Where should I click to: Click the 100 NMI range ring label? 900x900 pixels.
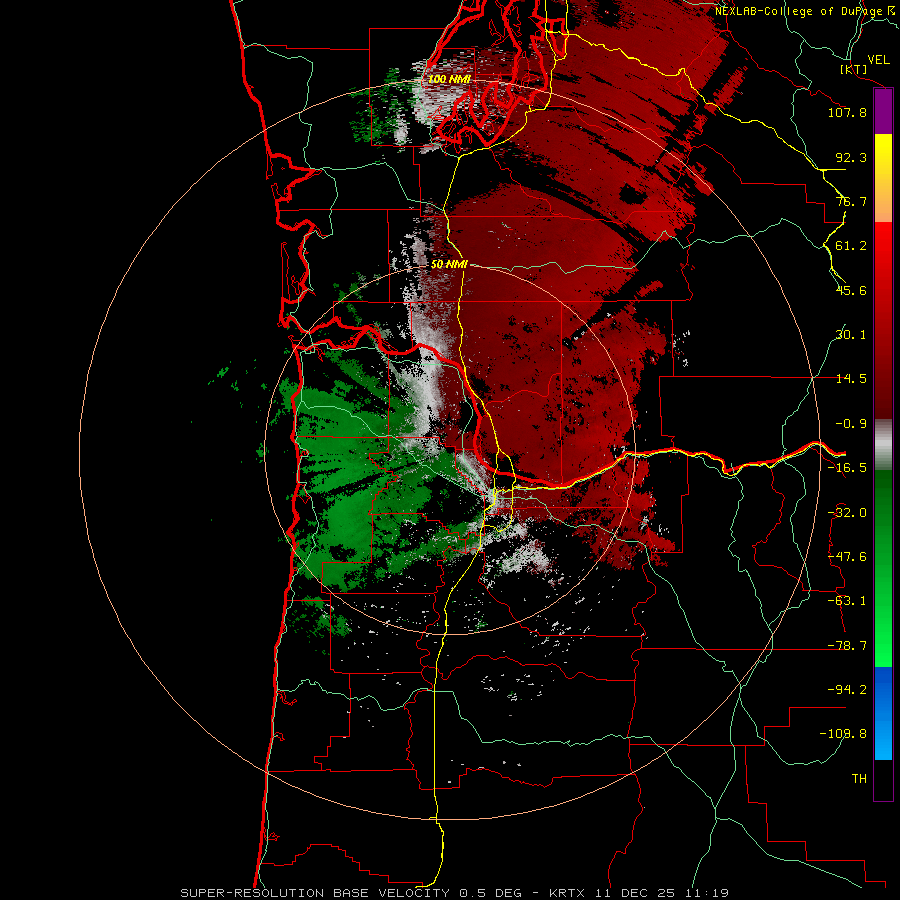point(449,79)
